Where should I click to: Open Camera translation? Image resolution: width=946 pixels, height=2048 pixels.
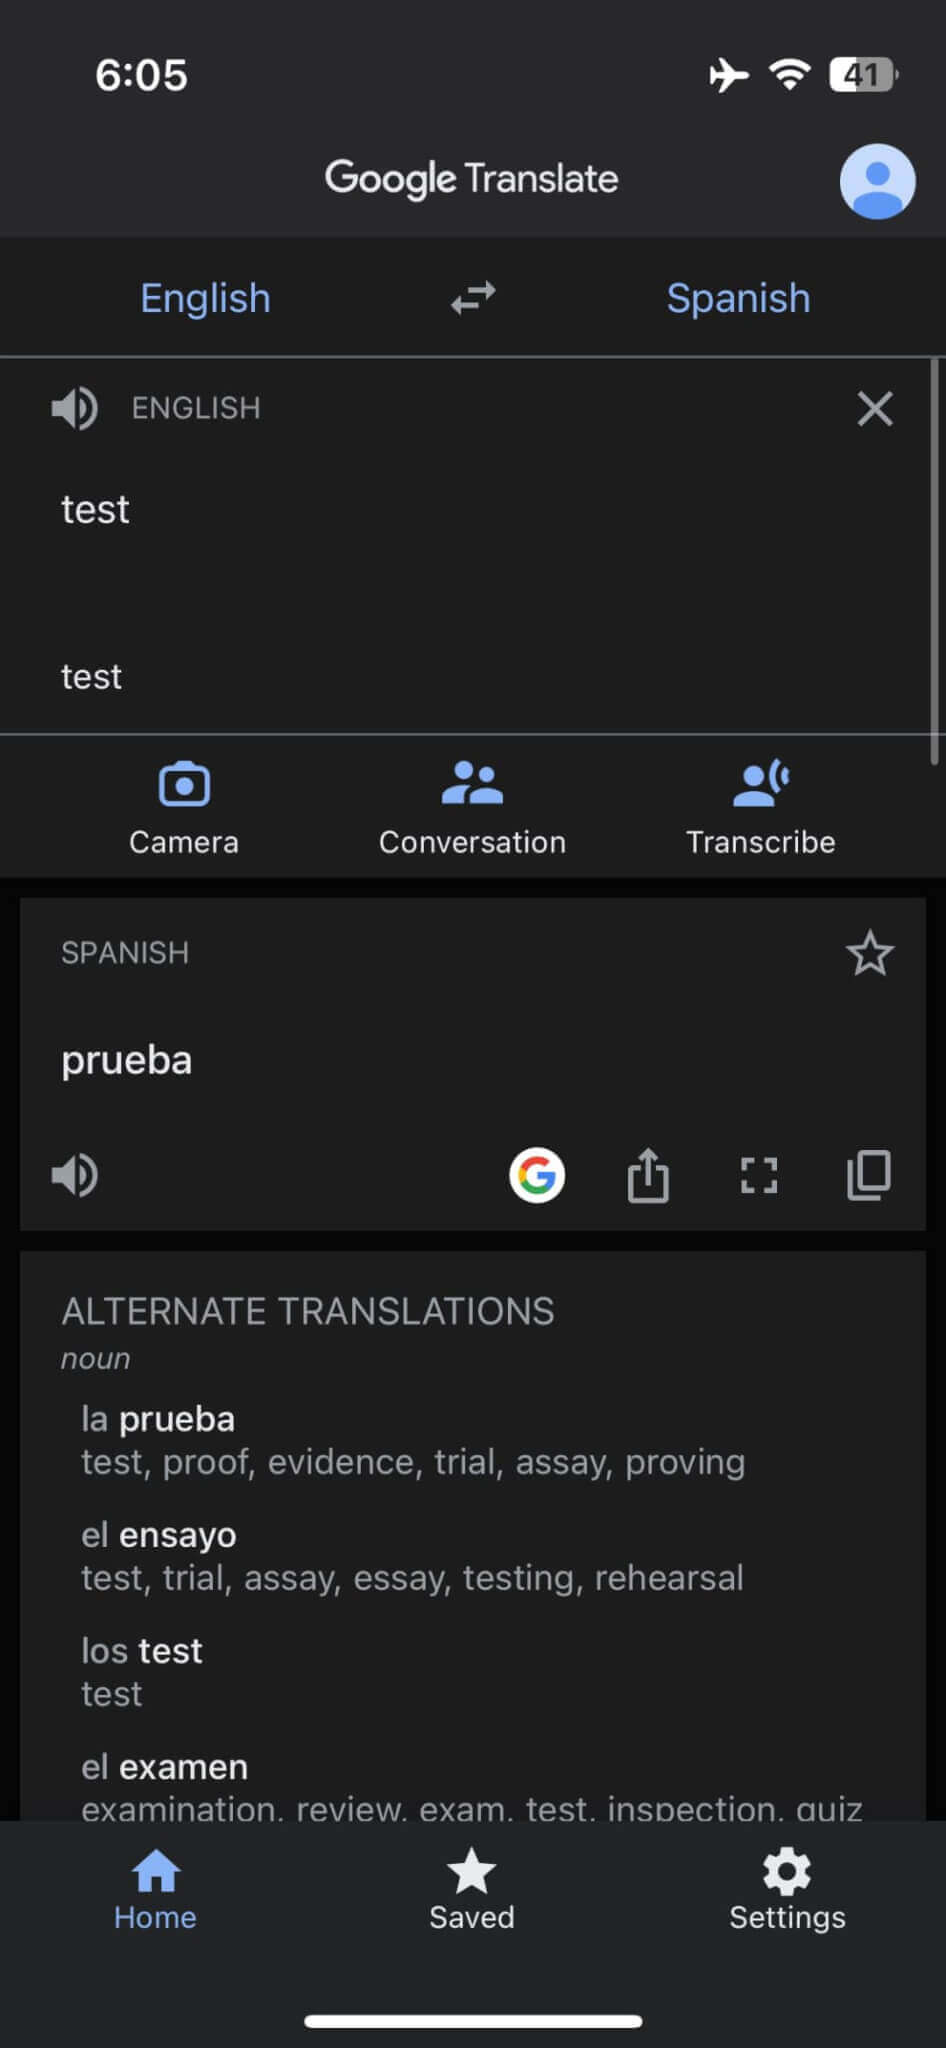(x=184, y=808)
